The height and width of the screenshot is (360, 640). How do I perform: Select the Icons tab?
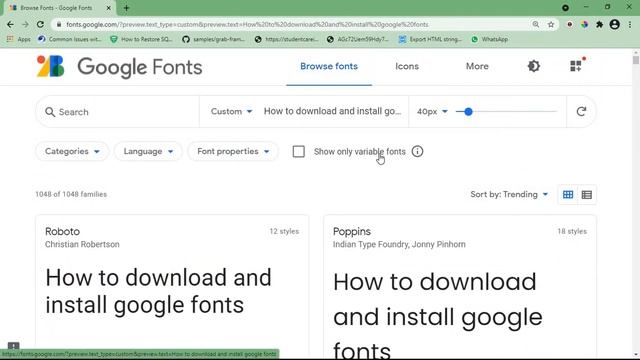tap(407, 66)
